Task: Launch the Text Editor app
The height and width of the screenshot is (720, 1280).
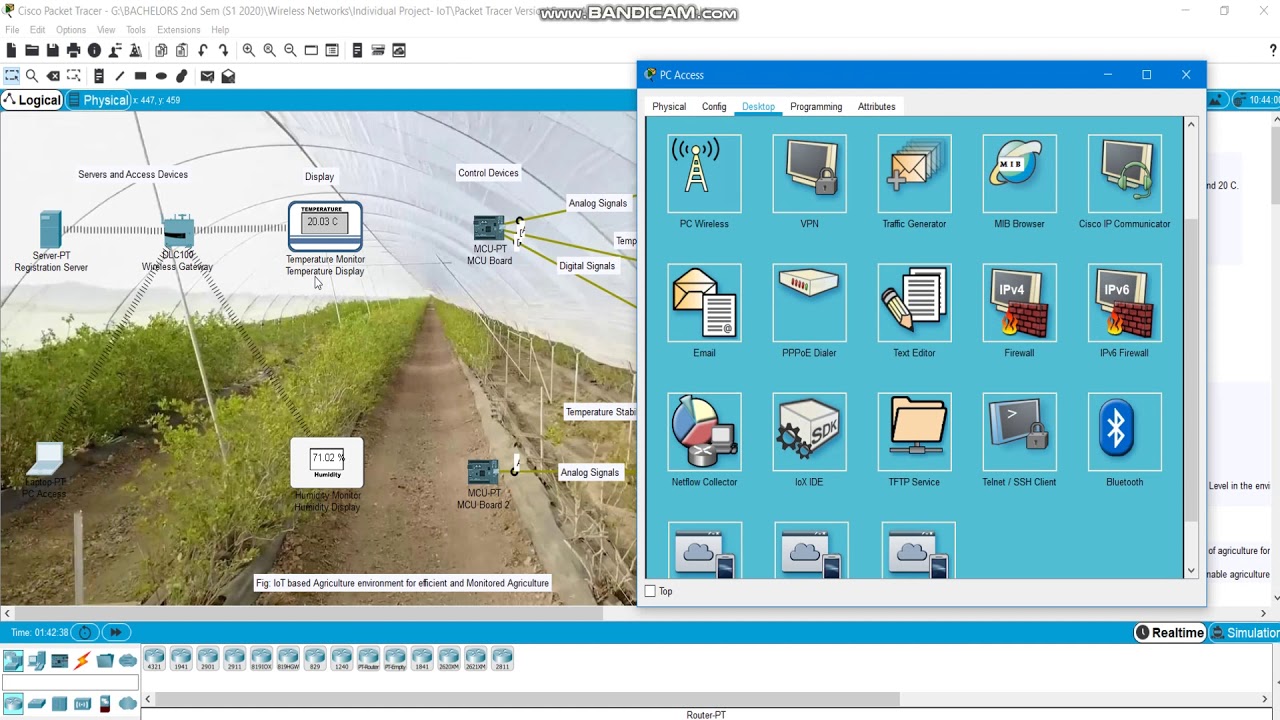Action: [x=914, y=302]
